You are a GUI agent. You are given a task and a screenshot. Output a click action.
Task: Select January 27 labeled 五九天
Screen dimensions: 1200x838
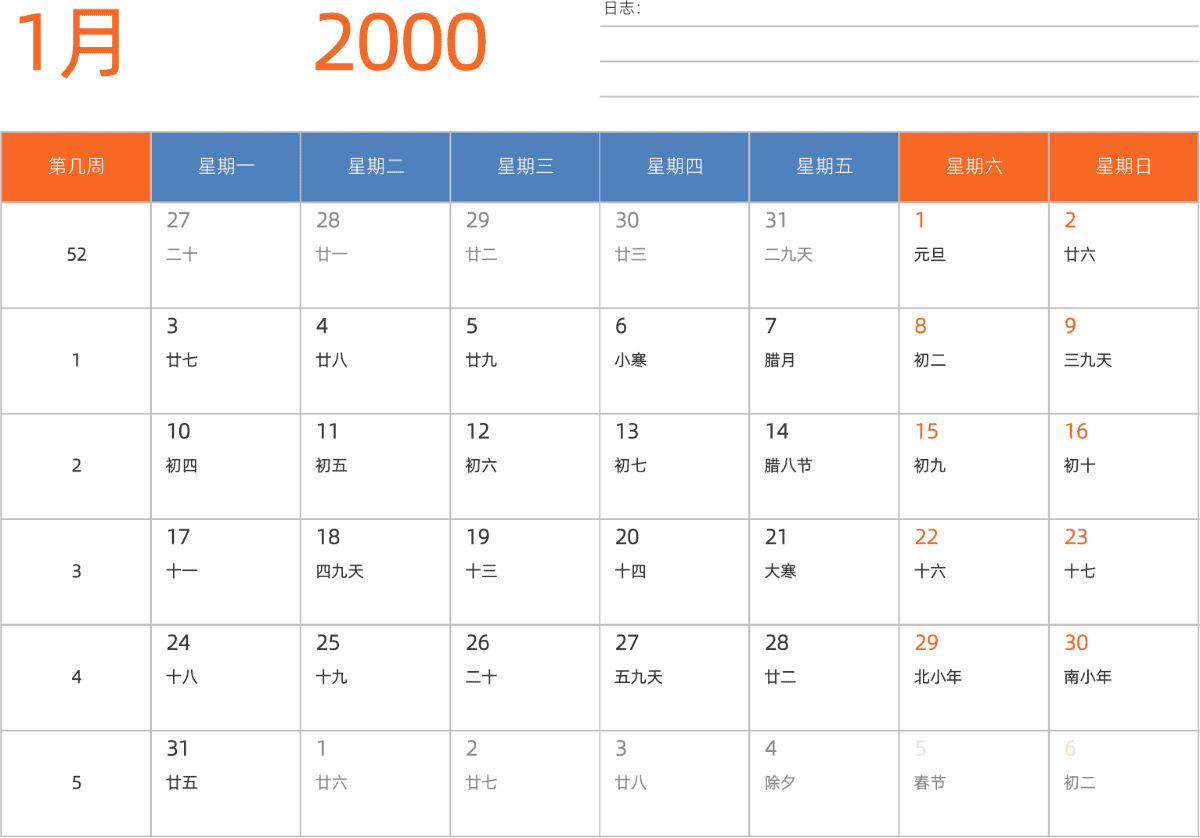(x=675, y=678)
